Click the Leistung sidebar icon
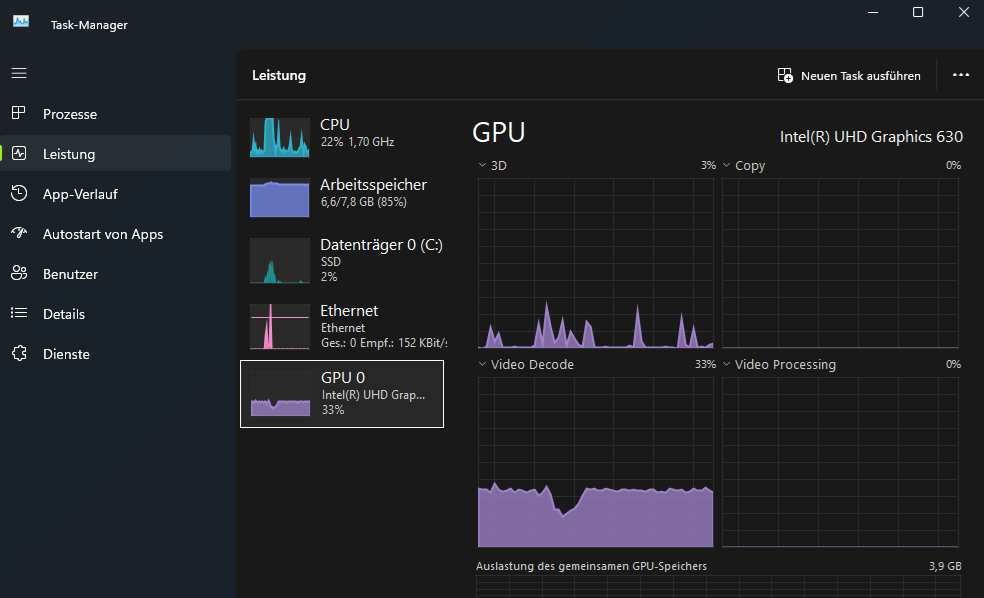 (x=19, y=153)
